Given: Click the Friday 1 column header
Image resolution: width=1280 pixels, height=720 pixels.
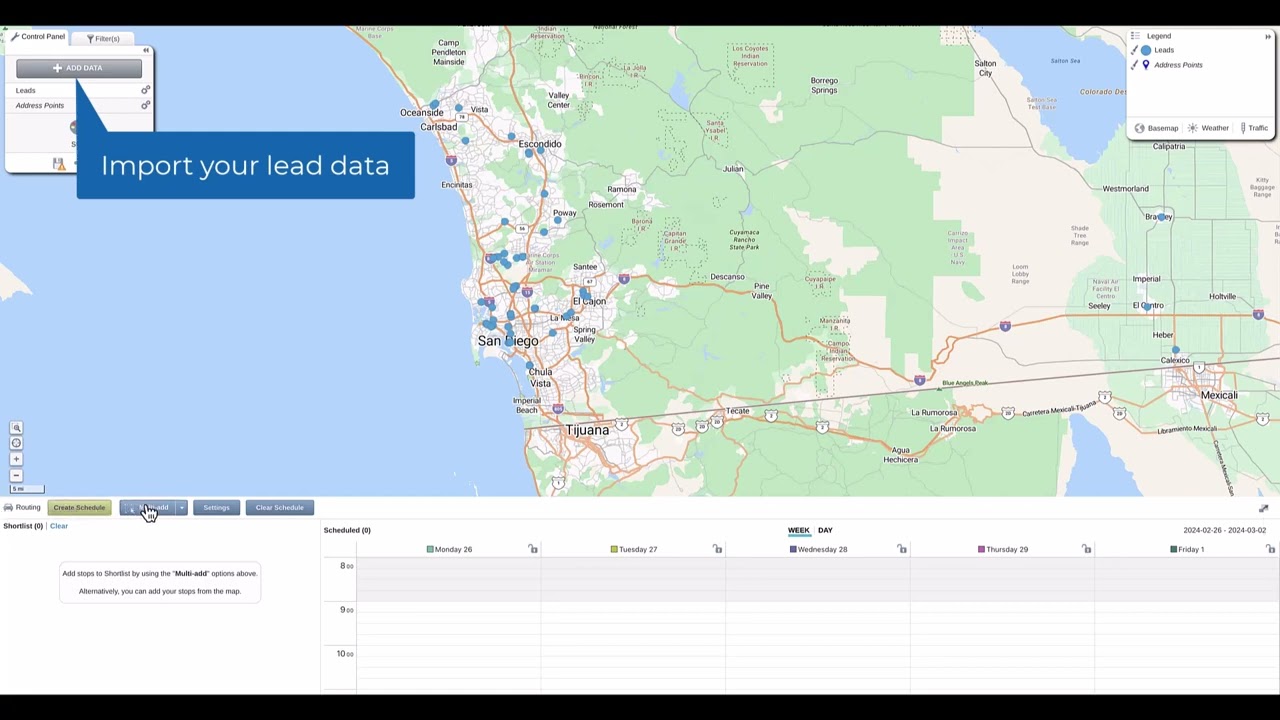Looking at the screenshot, I should 1187,549.
